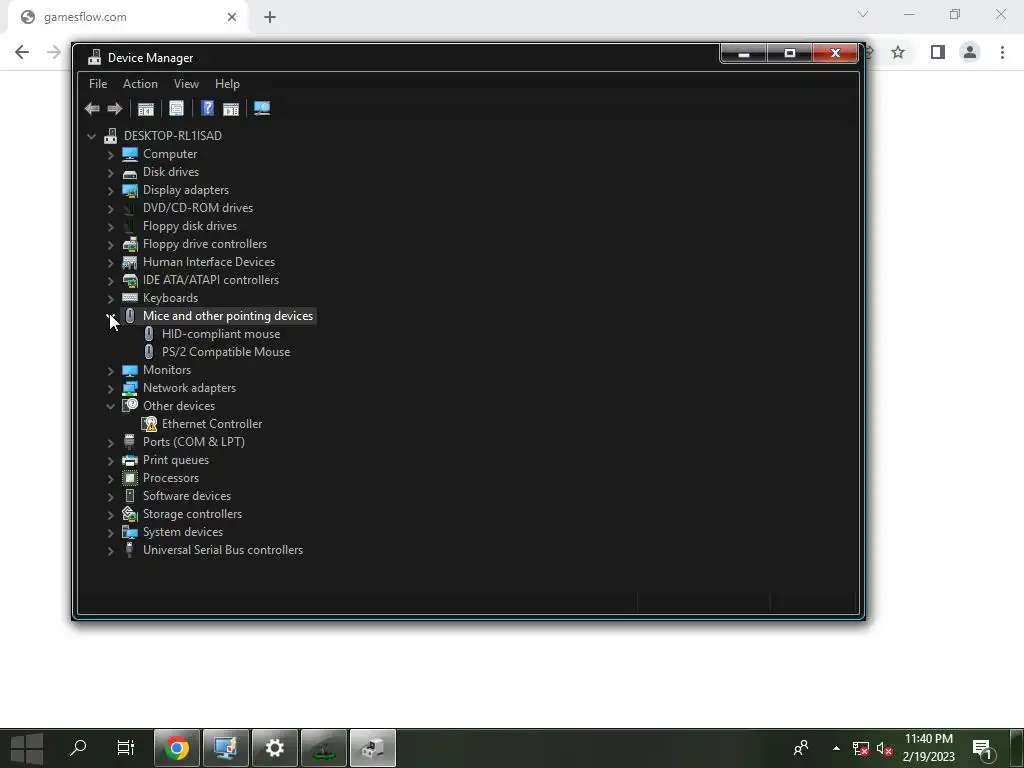Select the DESKTOP-RL1ISAD computer name

click(172, 136)
